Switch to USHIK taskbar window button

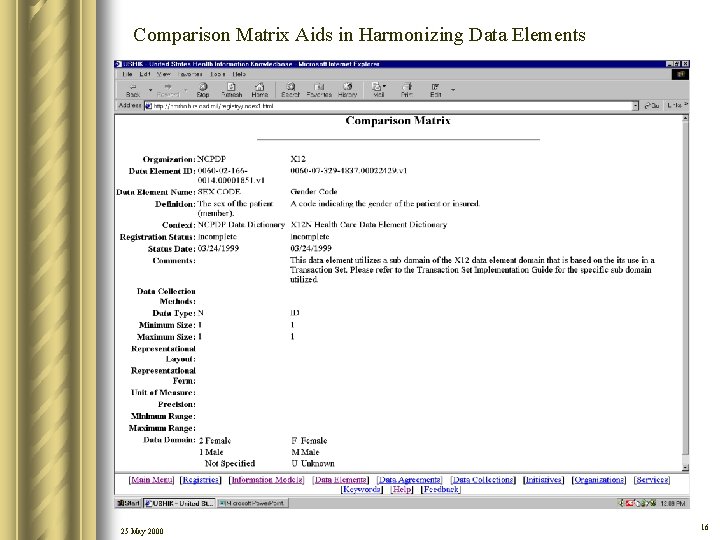[x=179, y=503]
